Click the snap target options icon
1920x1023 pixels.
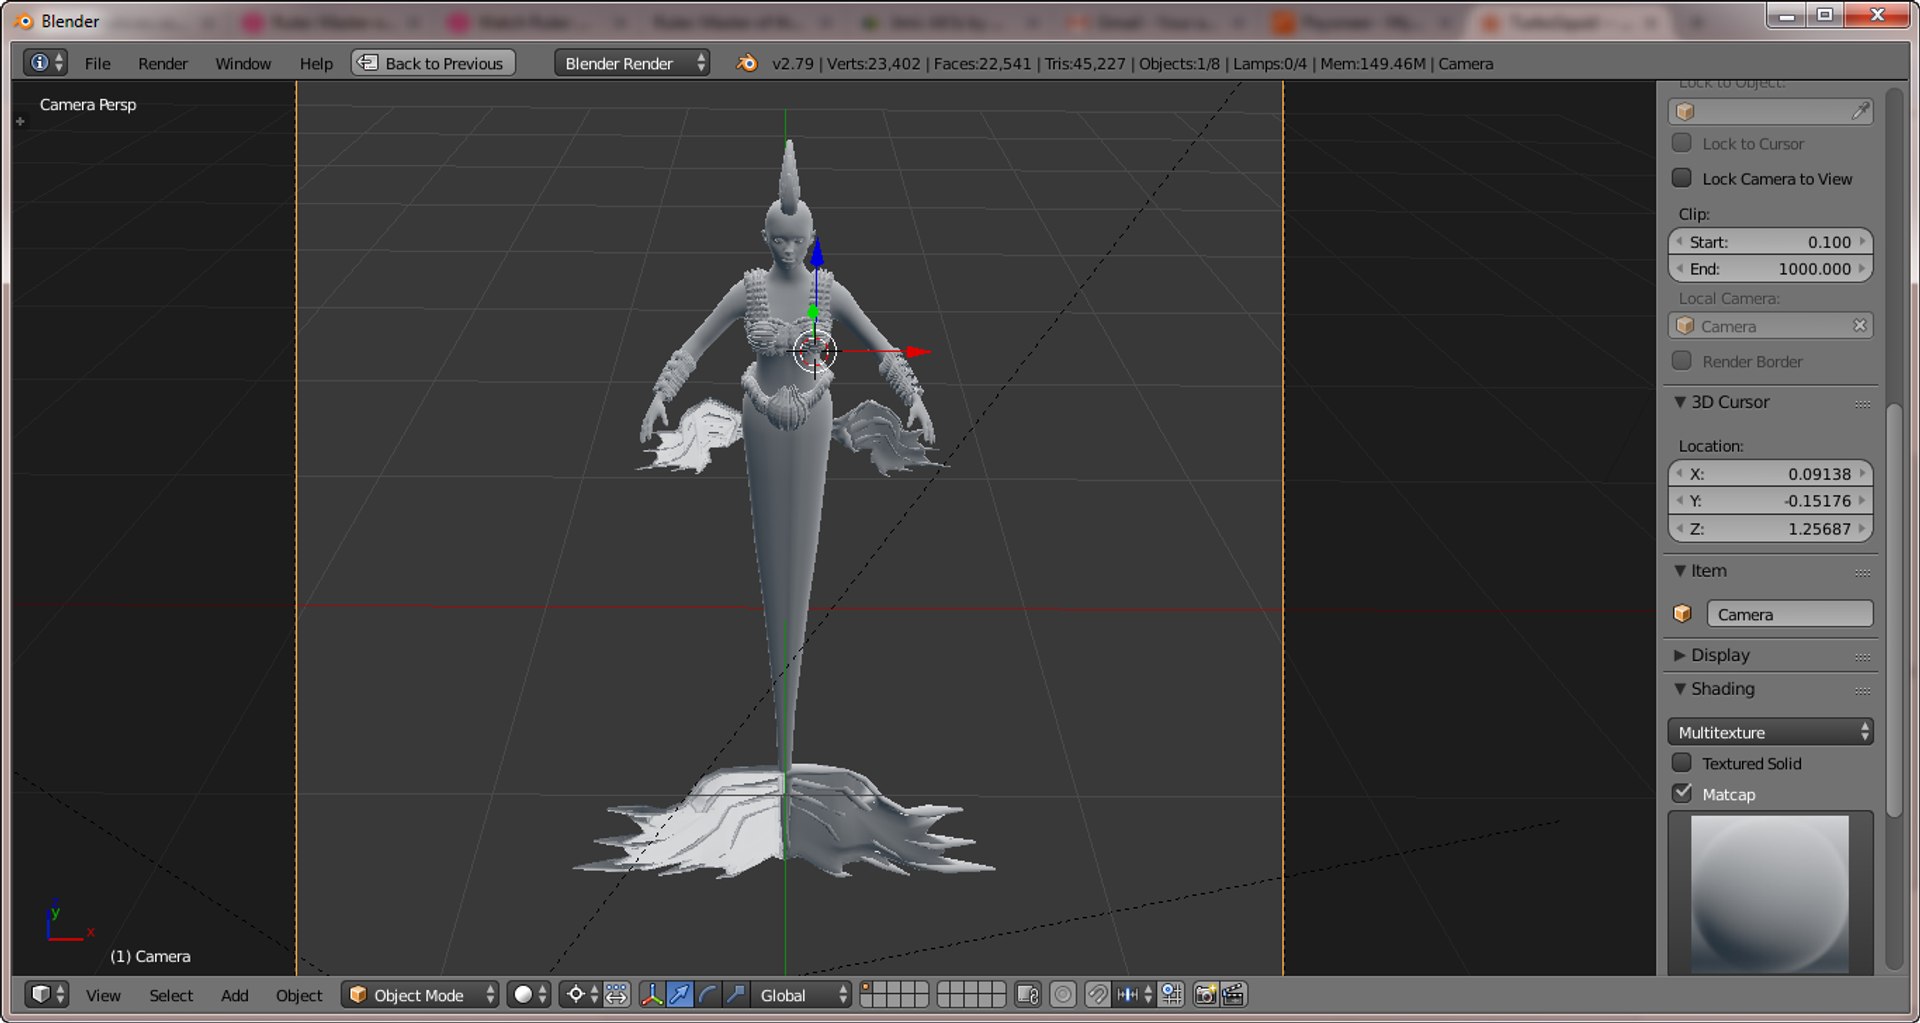point(1171,995)
